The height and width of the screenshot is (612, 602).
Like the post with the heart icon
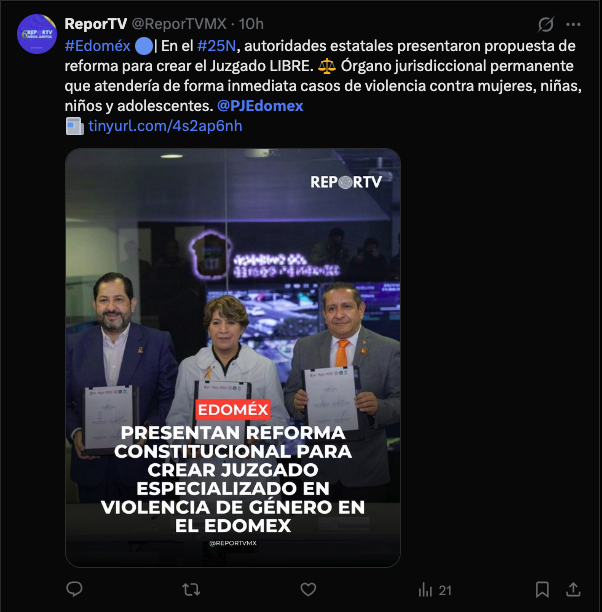[308, 589]
